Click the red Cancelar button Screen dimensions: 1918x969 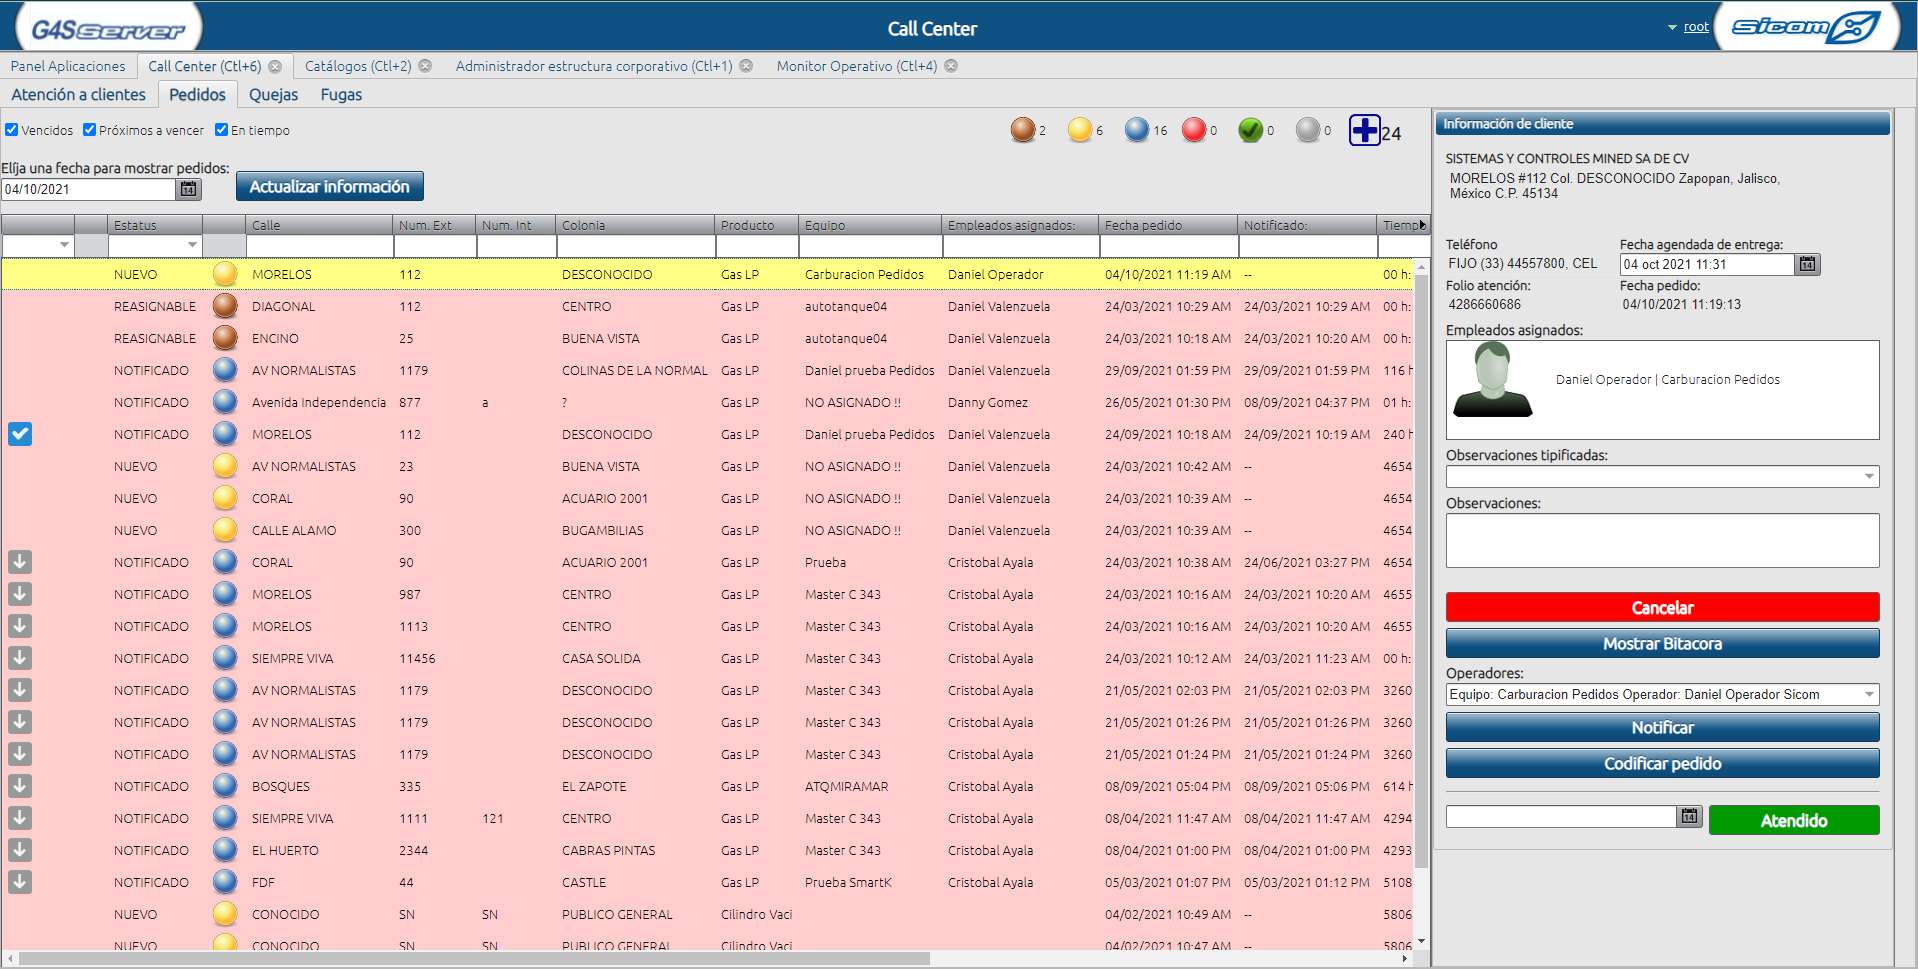click(x=1662, y=608)
